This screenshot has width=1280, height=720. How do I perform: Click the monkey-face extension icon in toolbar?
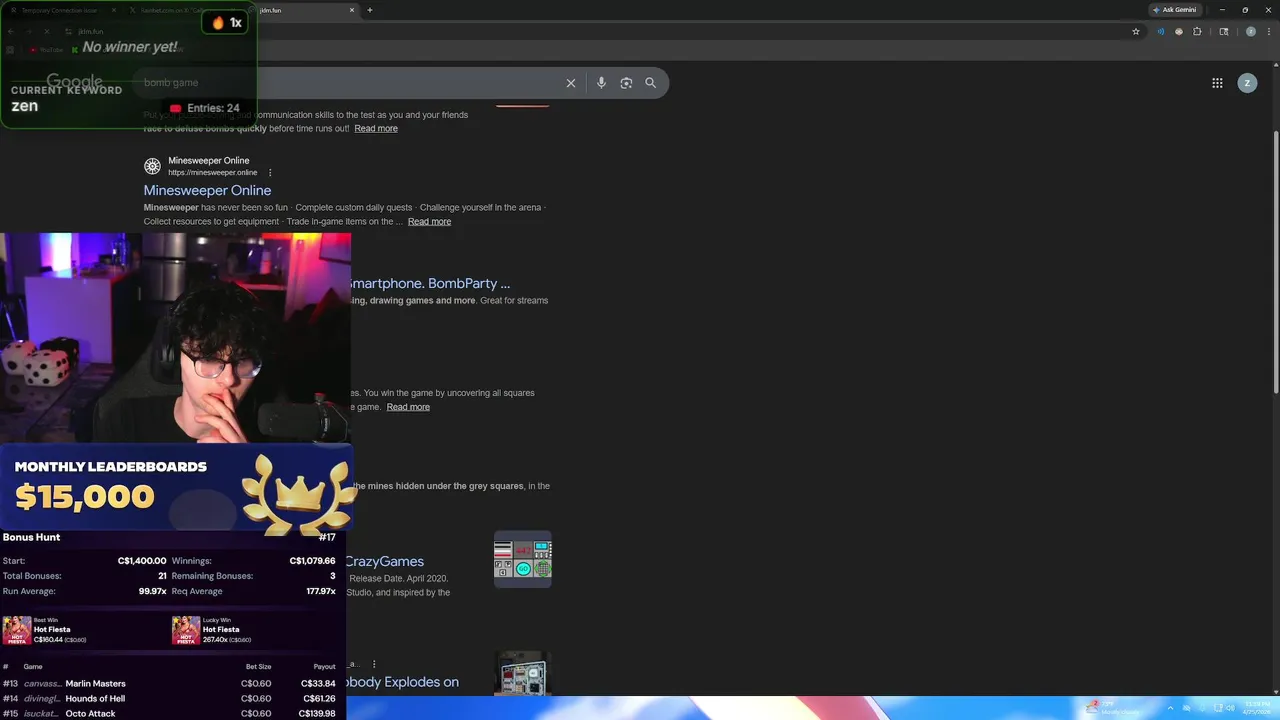pyautogui.click(x=1179, y=31)
